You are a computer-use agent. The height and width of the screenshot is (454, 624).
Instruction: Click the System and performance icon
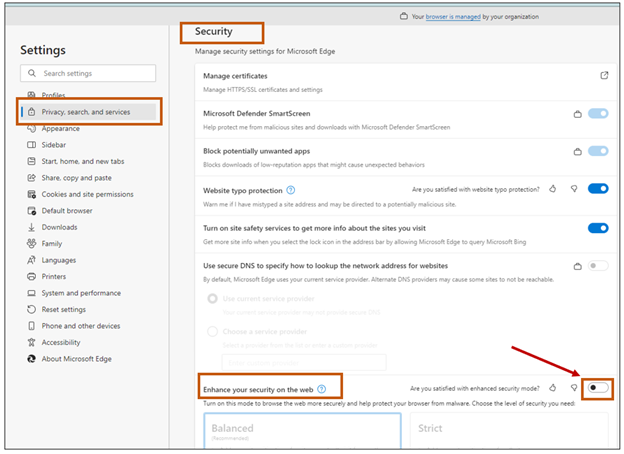(x=31, y=293)
